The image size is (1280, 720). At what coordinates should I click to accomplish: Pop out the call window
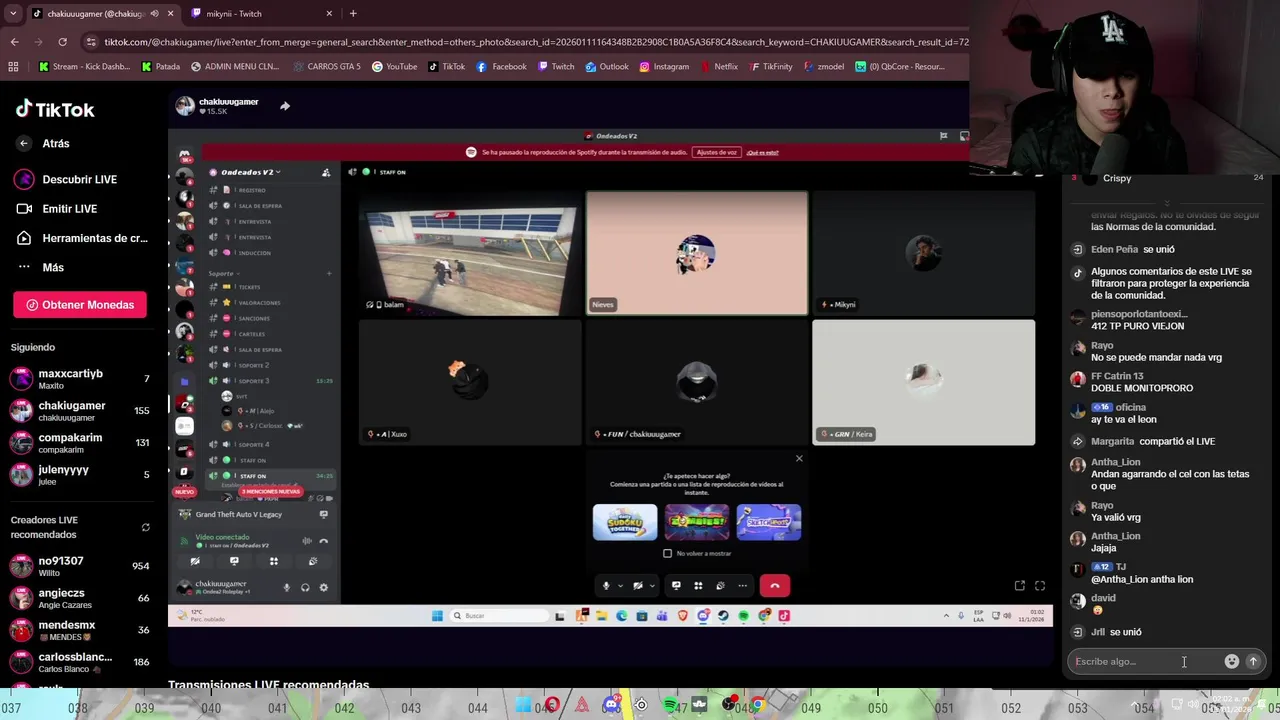click(x=1019, y=586)
